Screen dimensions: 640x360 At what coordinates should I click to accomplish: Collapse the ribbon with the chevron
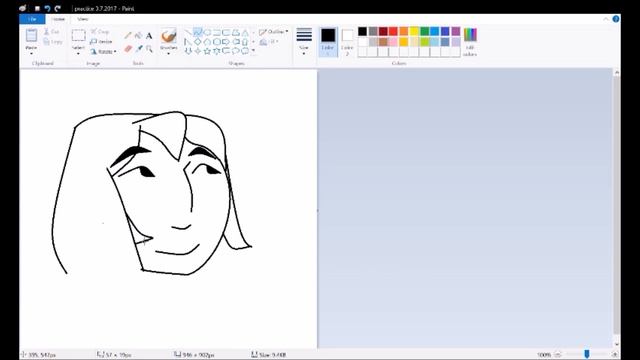(x=606, y=19)
